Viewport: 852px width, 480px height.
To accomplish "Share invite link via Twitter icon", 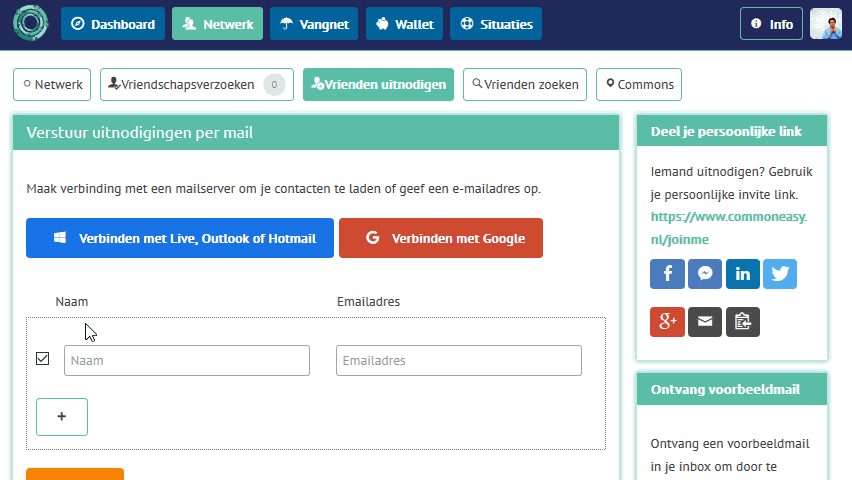I will [780, 273].
